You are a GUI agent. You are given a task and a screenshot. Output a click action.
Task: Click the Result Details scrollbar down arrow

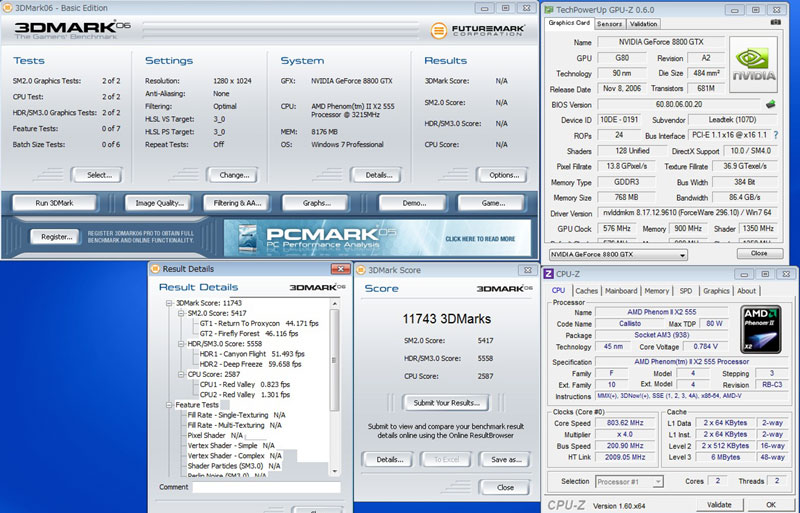[x=335, y=471]
